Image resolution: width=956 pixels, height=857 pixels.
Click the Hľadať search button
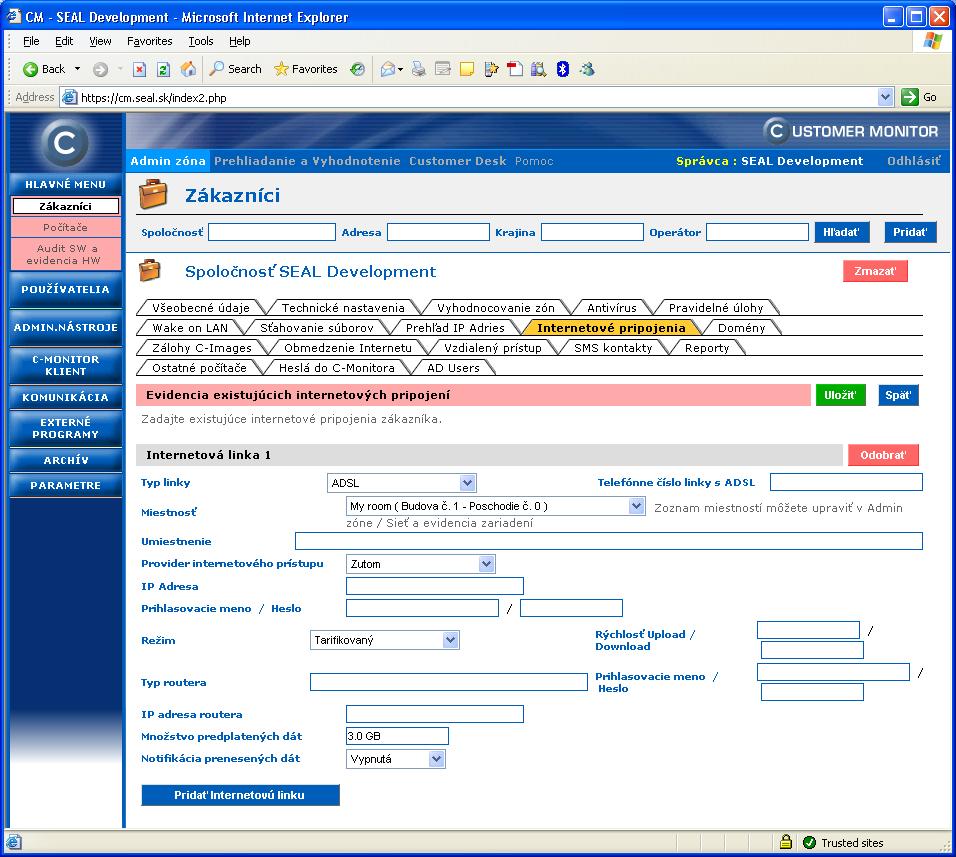coord(841,232)
